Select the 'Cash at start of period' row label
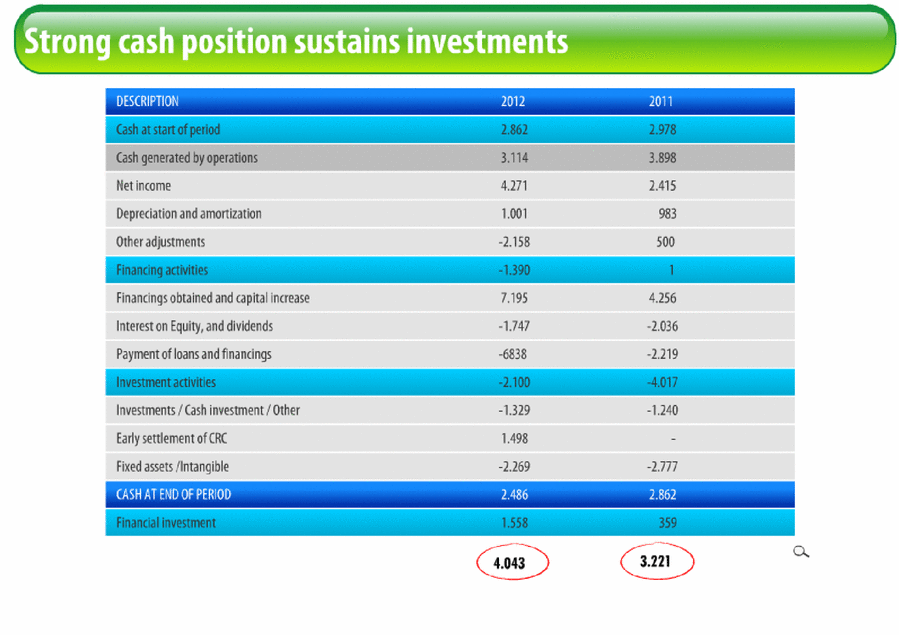The height and width of the screenshot is (635, 899). tap(168, 130)
